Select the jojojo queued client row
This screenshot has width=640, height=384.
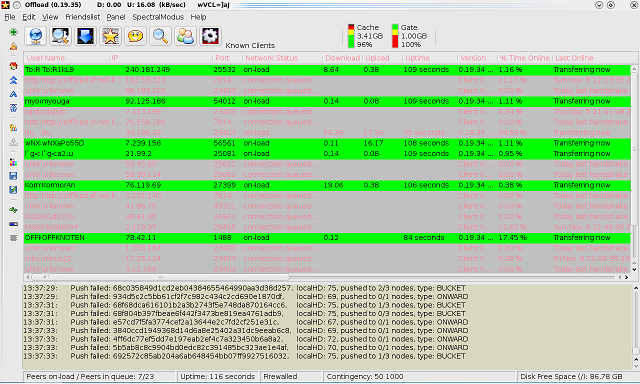(327, 112)
